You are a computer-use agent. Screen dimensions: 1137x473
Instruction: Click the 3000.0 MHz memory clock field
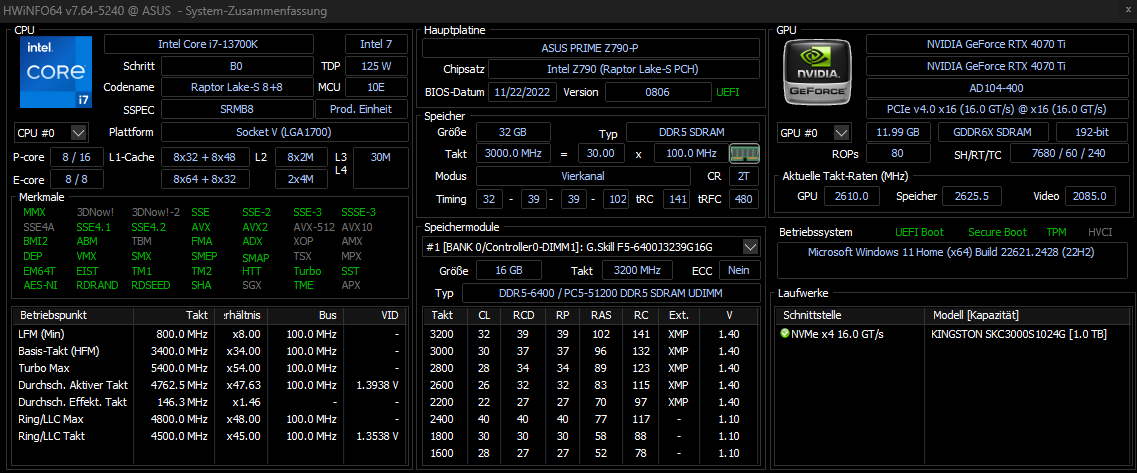click(513, 154)
